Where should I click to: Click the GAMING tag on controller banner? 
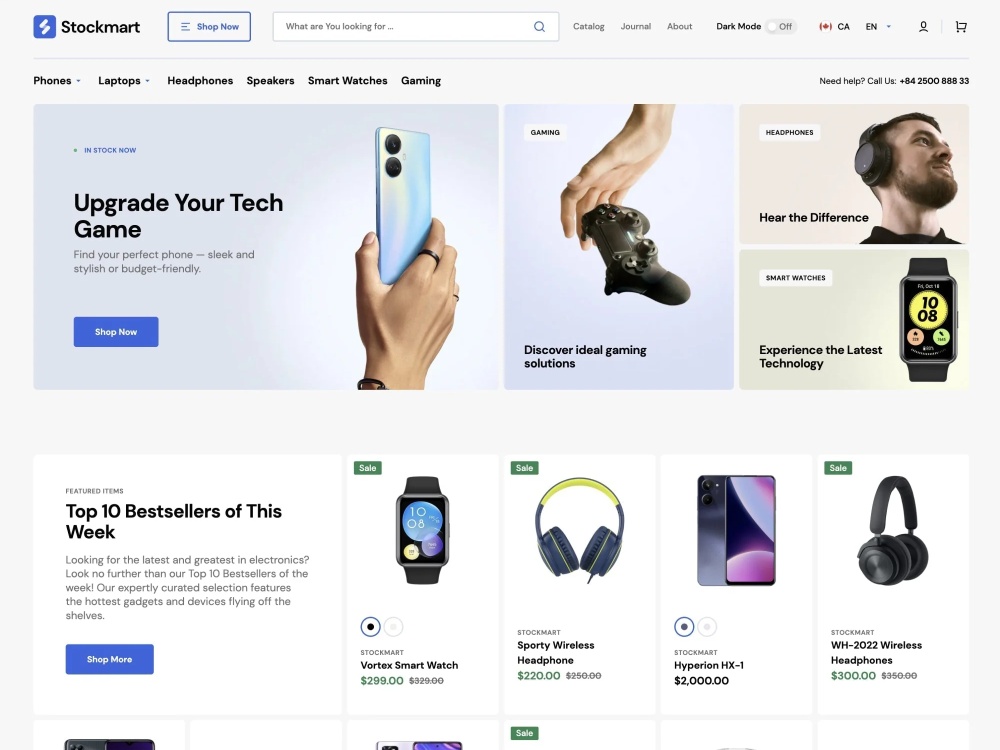tap(545, 133)
